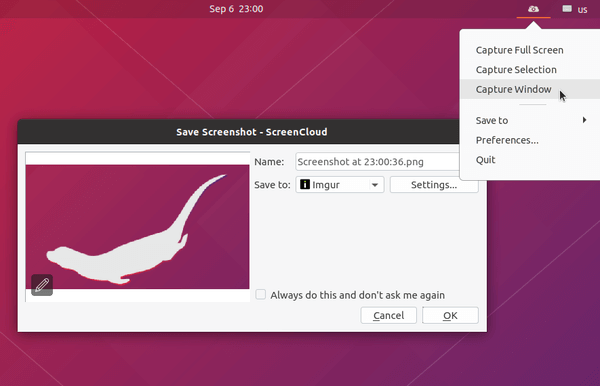Screen dimensions: 600x386
Task: Click the keyboard layout indicator icon
Action: (x=567, y=9)
